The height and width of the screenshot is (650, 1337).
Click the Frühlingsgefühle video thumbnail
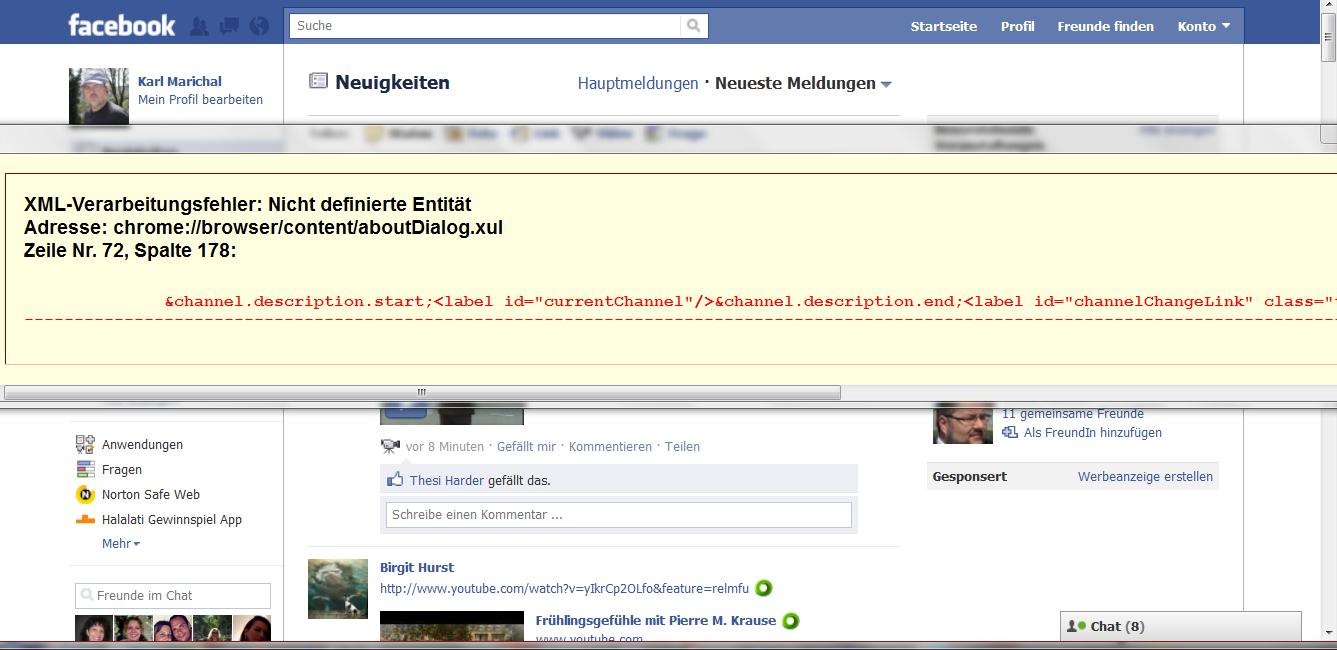[452, 626]
